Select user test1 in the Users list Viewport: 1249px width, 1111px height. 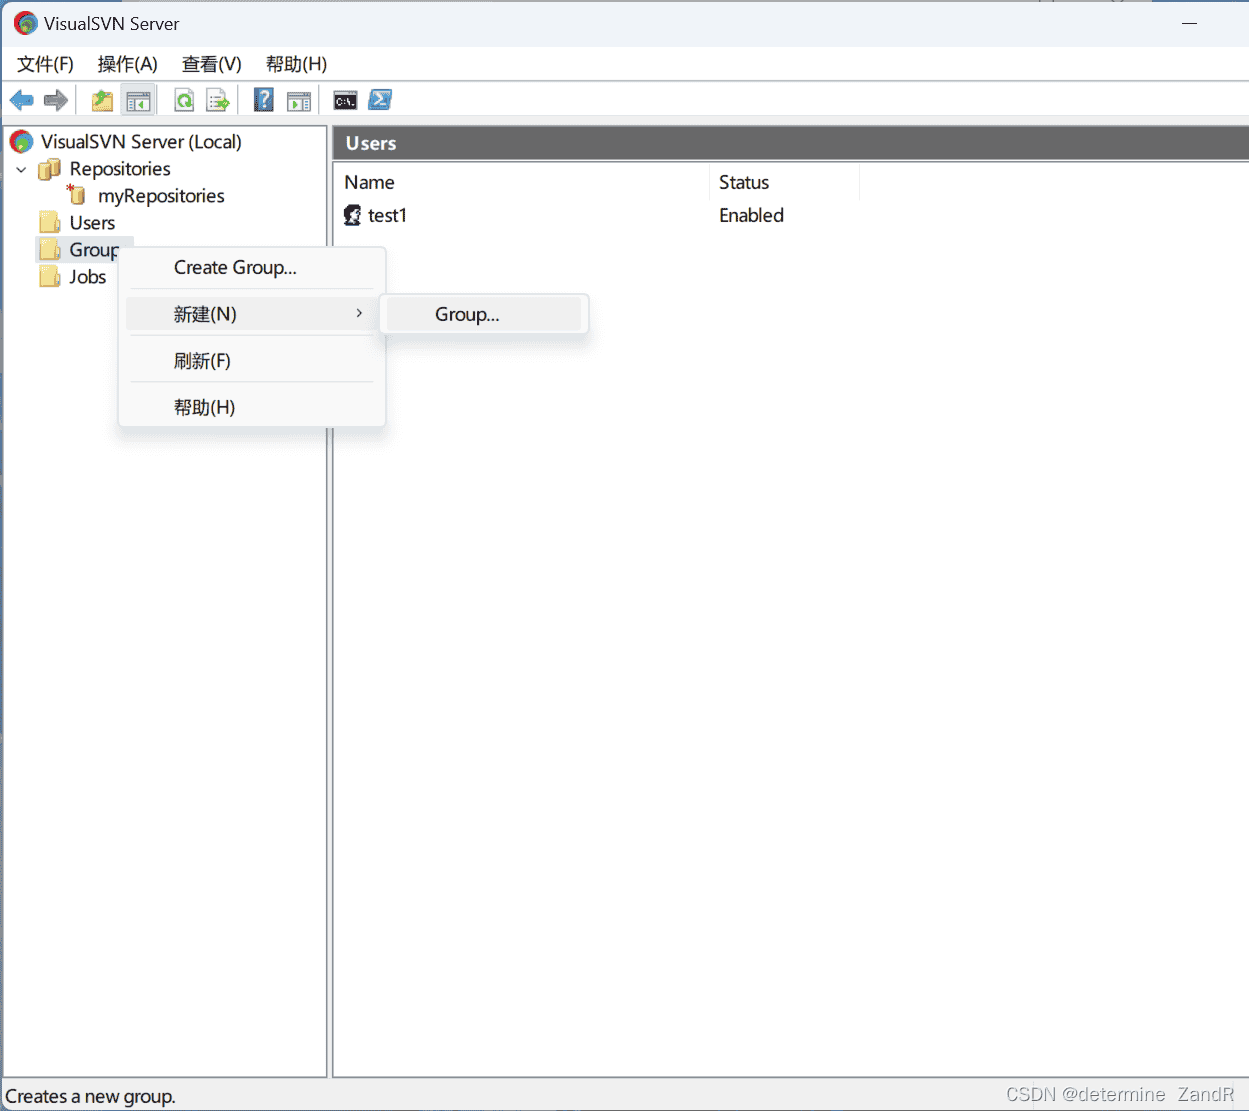coord(386,215)
